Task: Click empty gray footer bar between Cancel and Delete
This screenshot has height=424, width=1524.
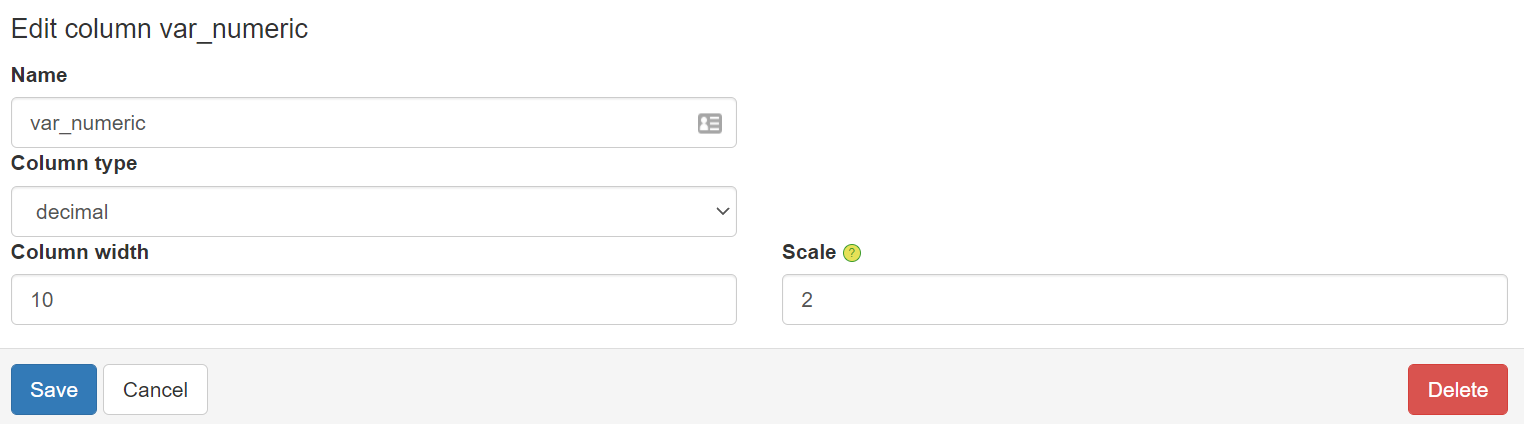Action: 800,389
